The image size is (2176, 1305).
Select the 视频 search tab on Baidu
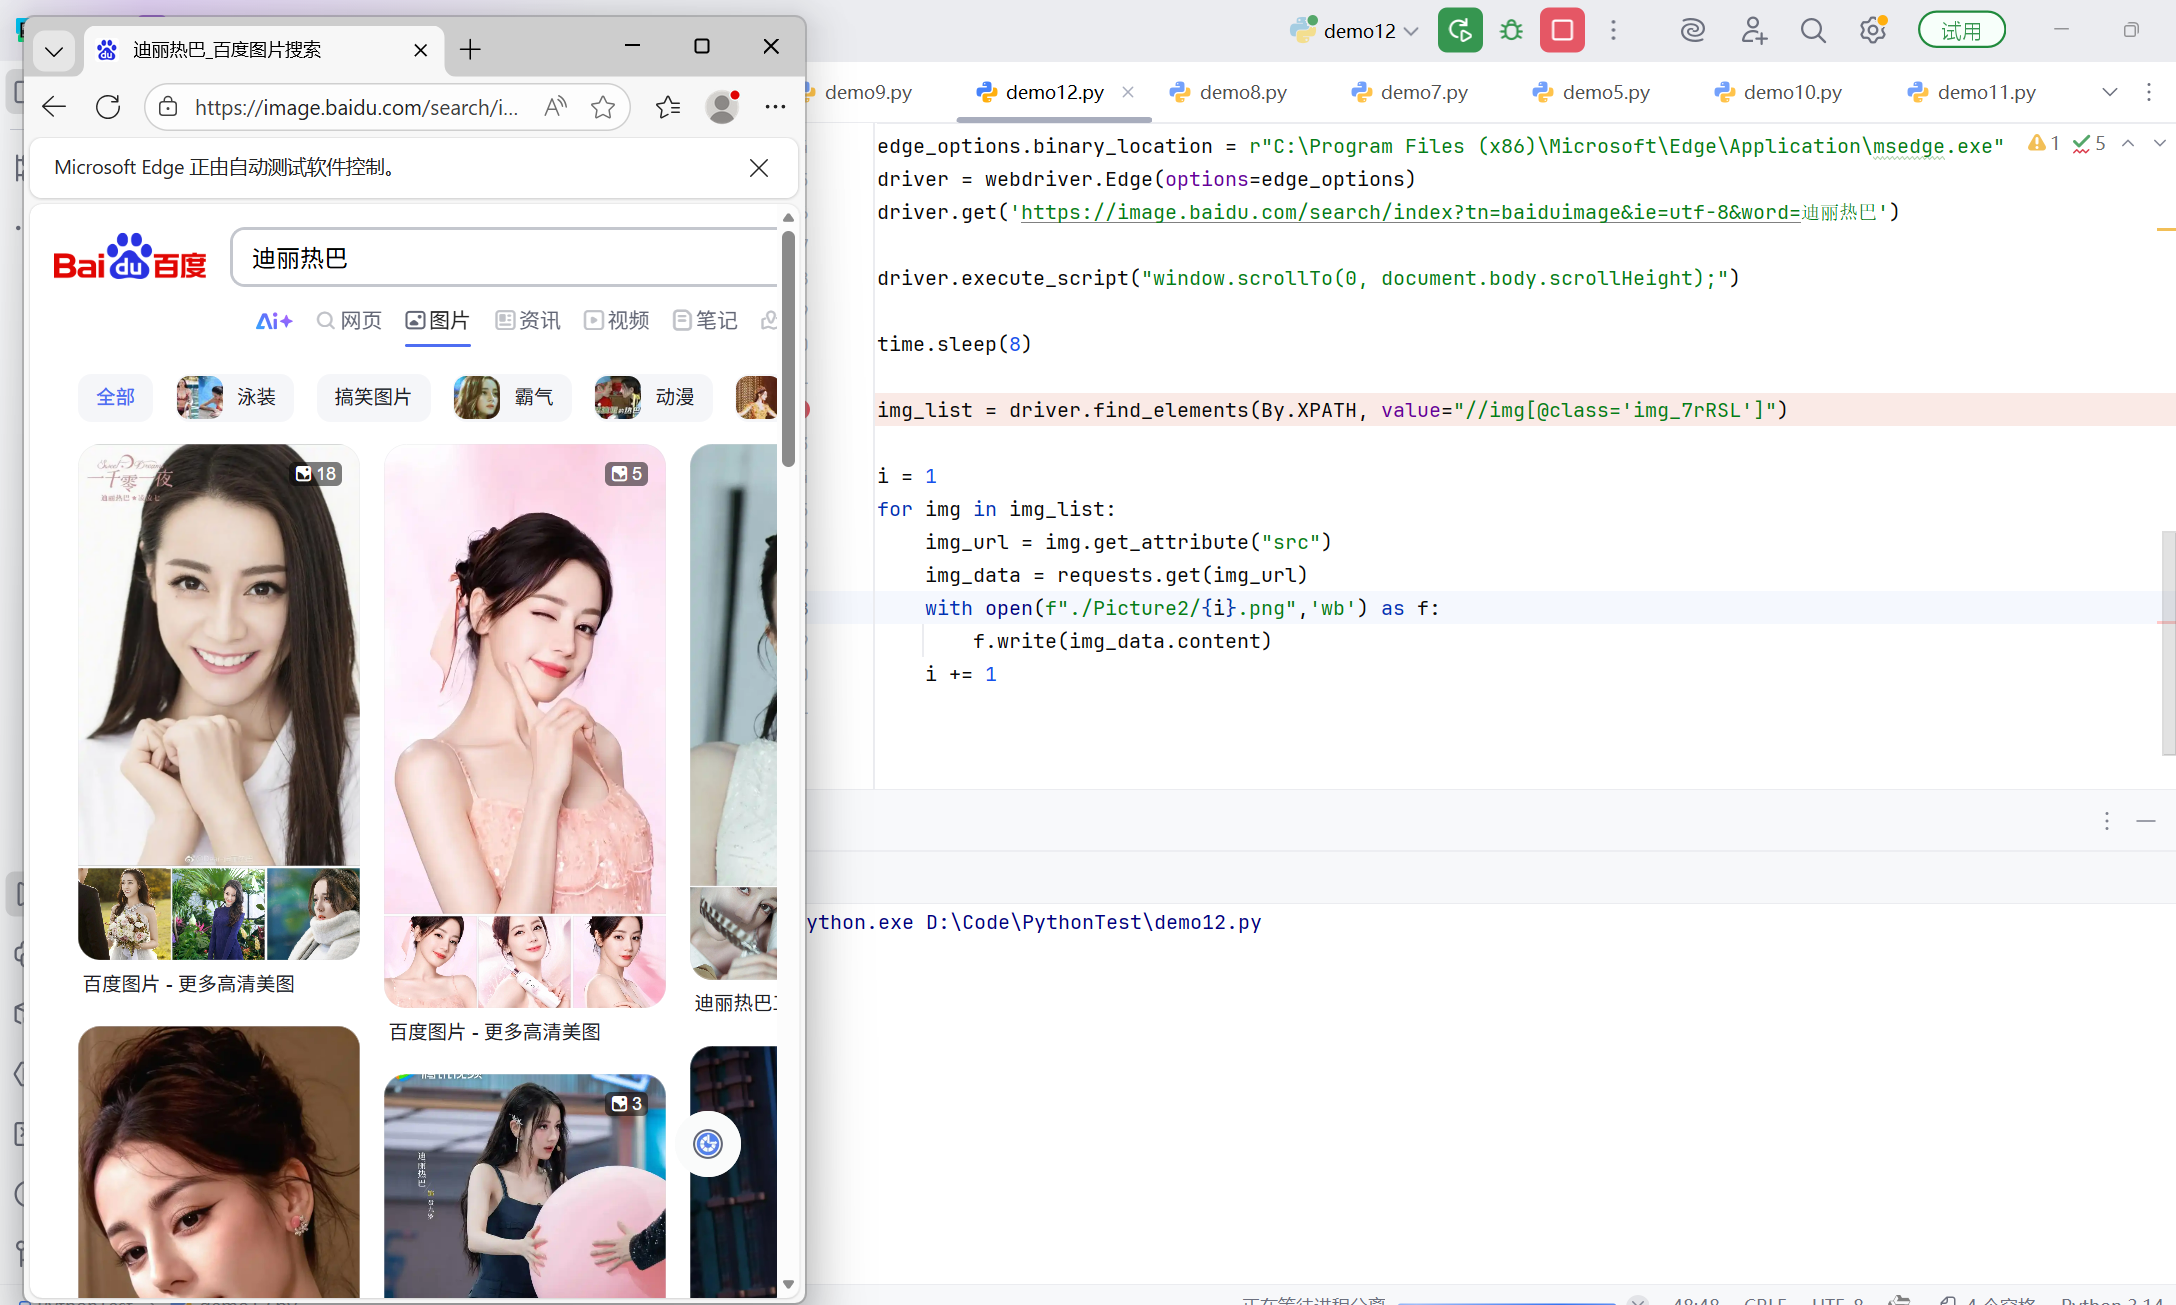(617, 320)
